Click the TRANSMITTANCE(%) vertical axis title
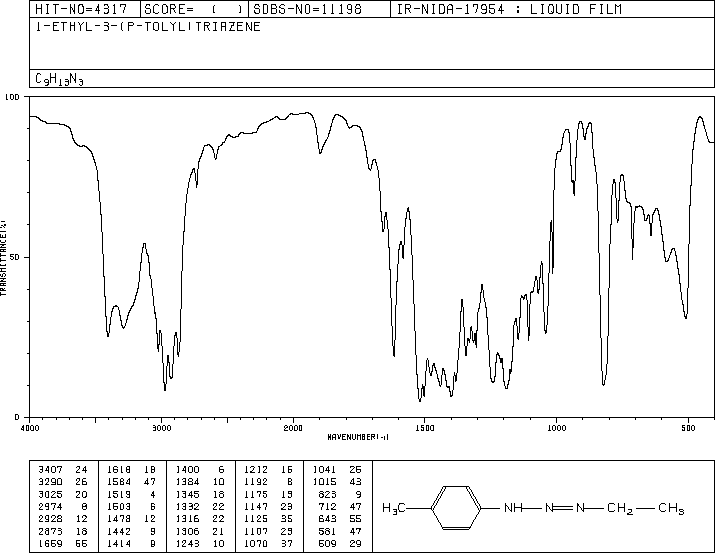This screenshot has width=715, height=553. click(x=3, y=258)
